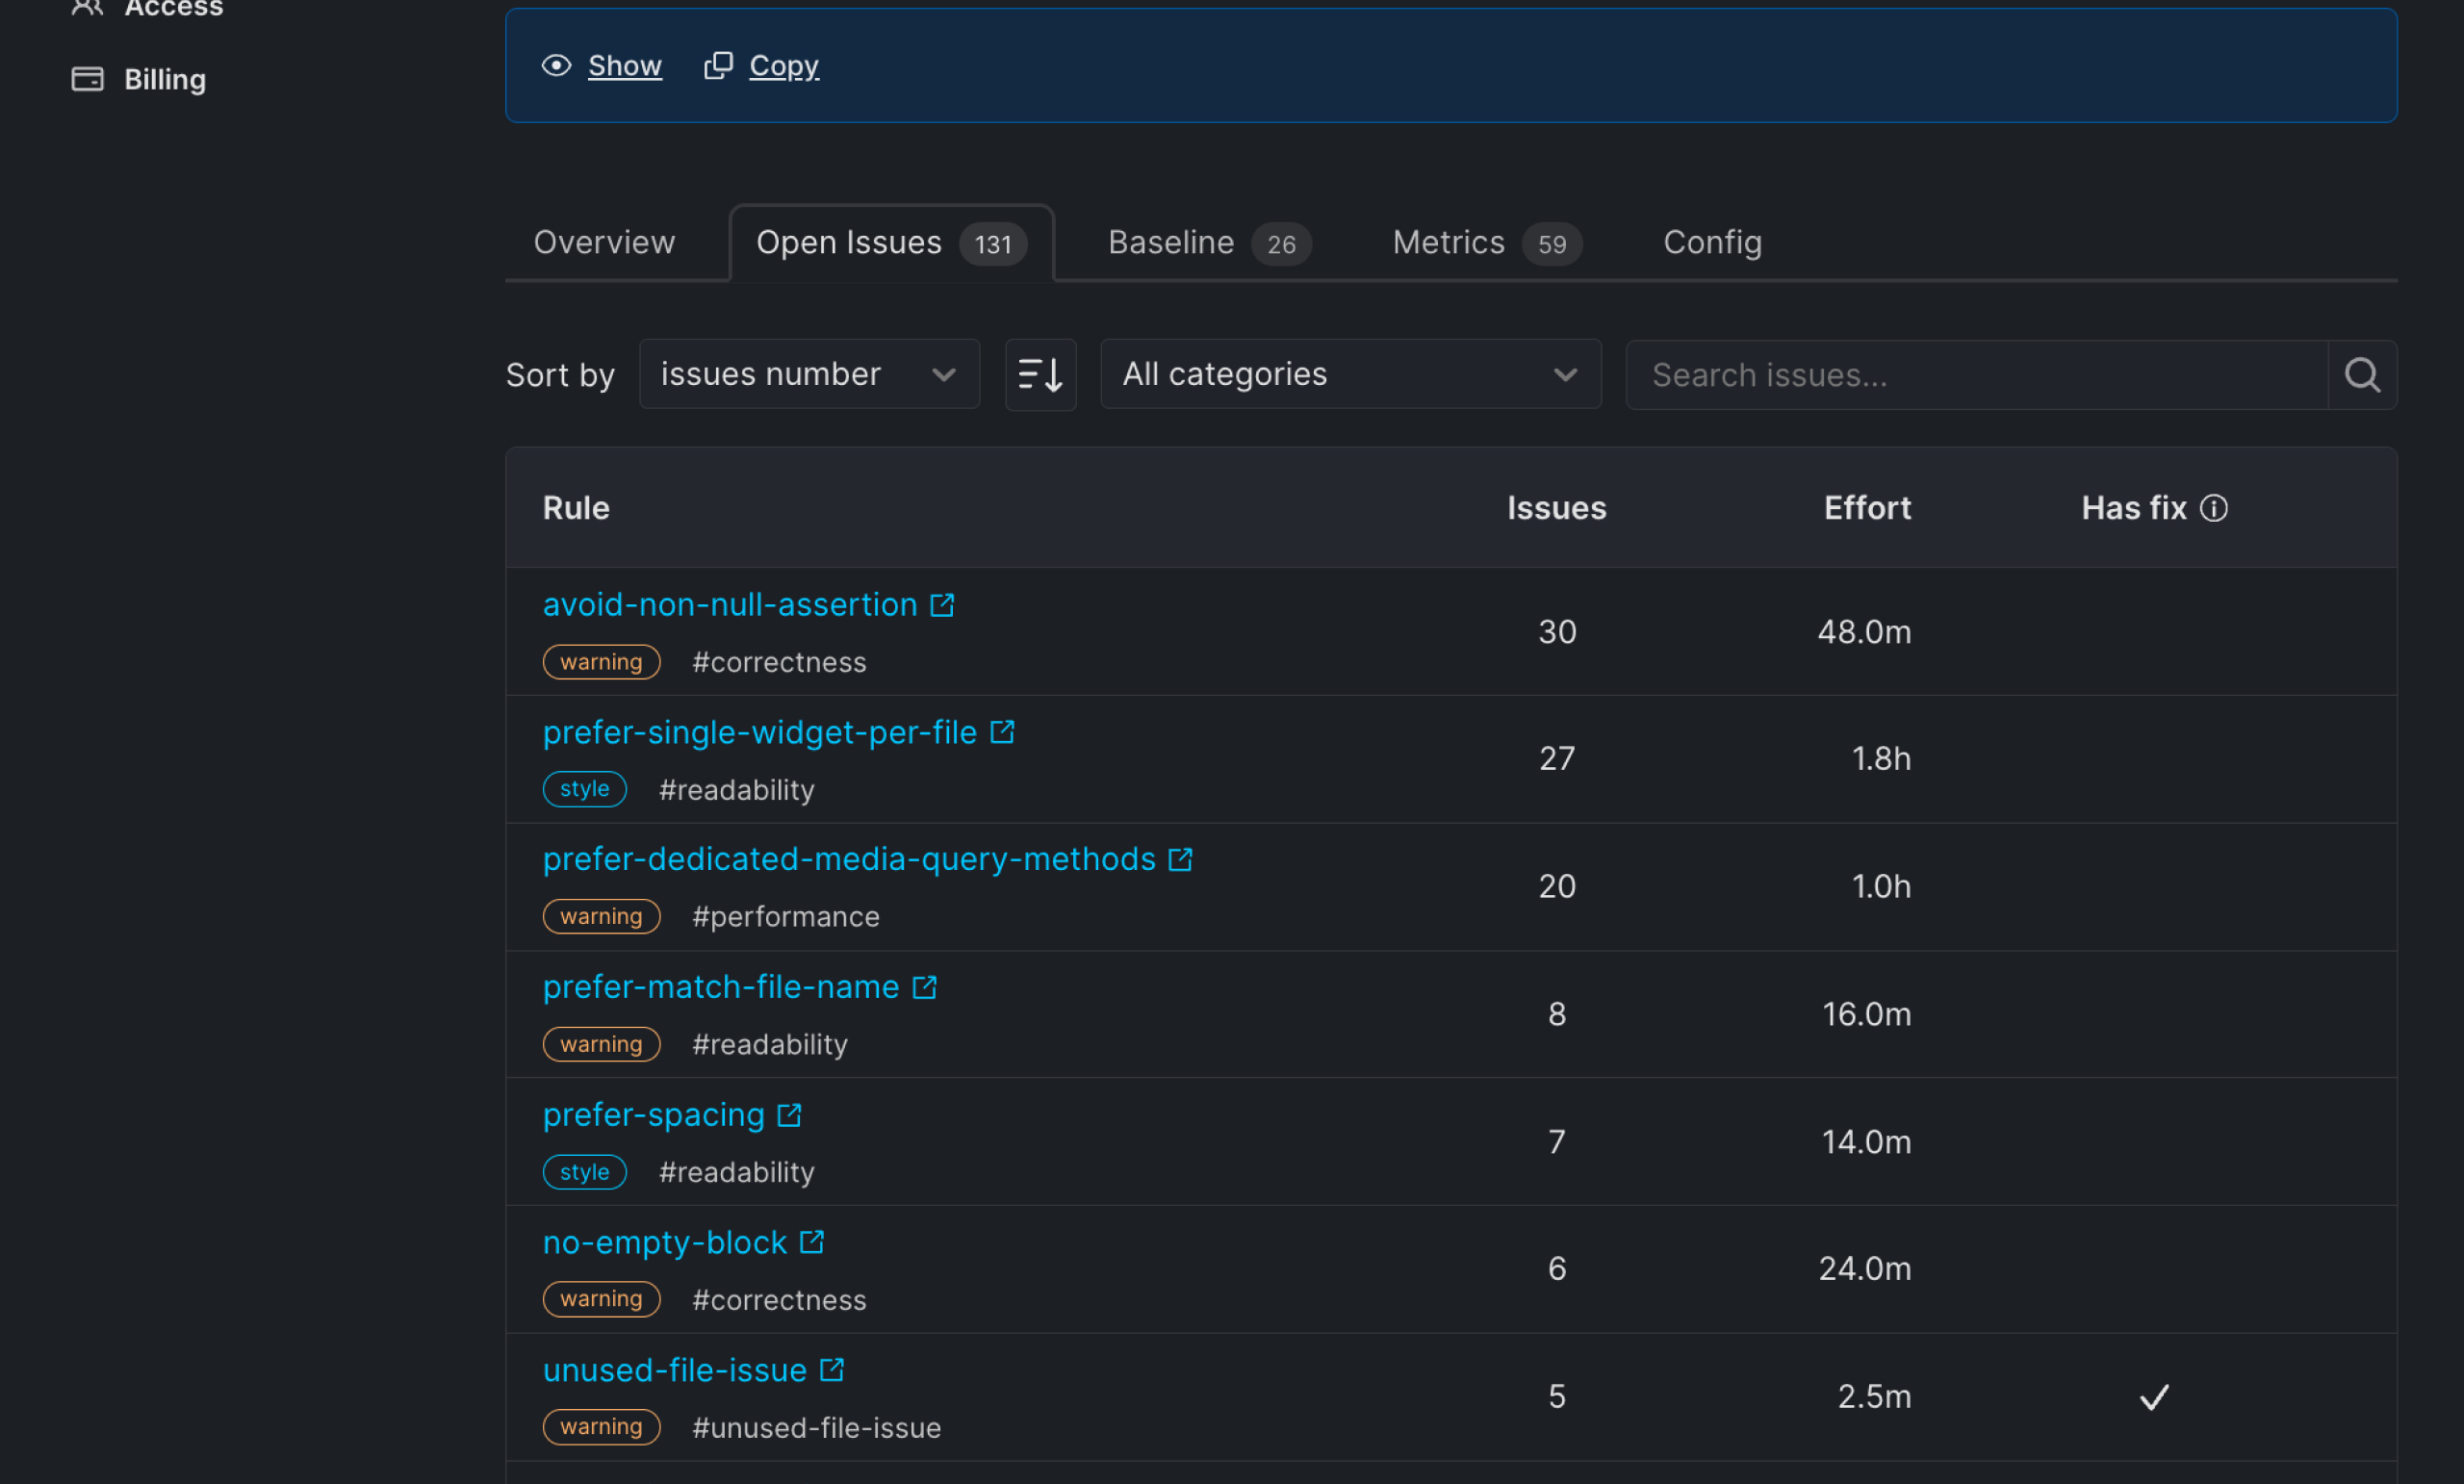Click external link icon next to prefer-match-file-name
The width and height of the screenshot is (2464, 1484).
(924, 987)
